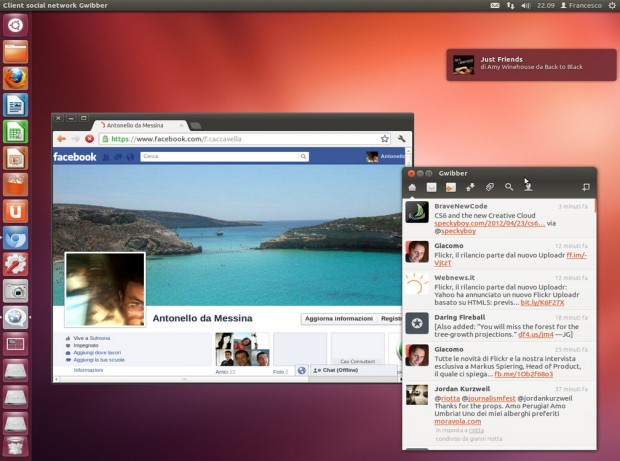Open the Amici 22 friends link
Image resolution: width=620 pixels, height=461 pixels.
click(x=225, y=372)
